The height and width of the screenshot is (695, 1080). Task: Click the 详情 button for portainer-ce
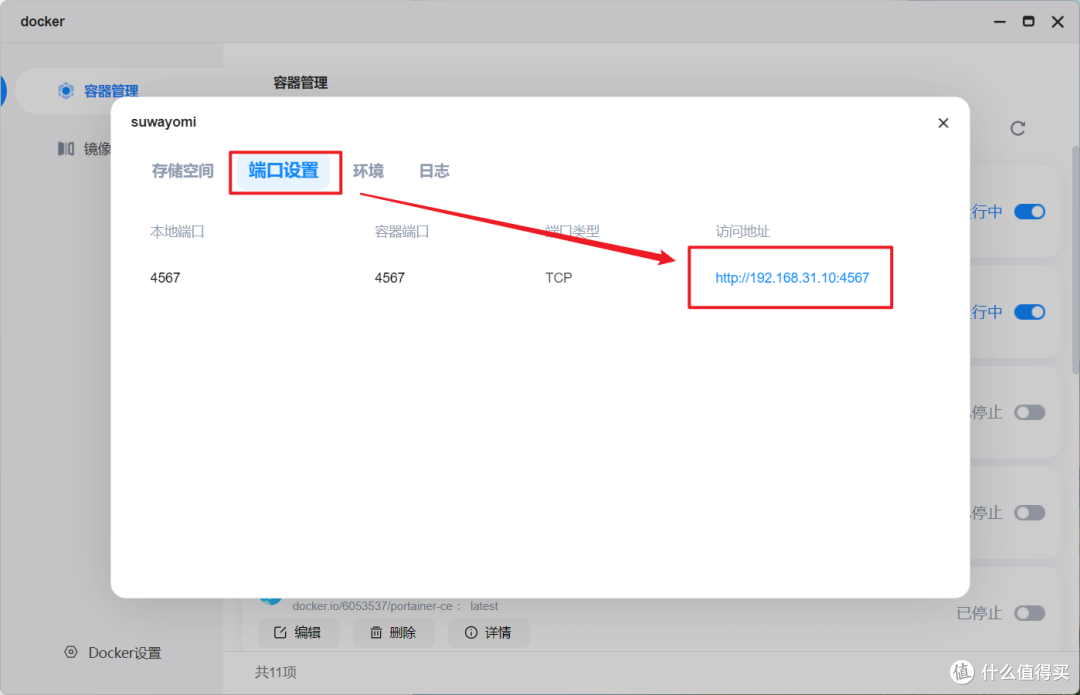click(488, 632)
